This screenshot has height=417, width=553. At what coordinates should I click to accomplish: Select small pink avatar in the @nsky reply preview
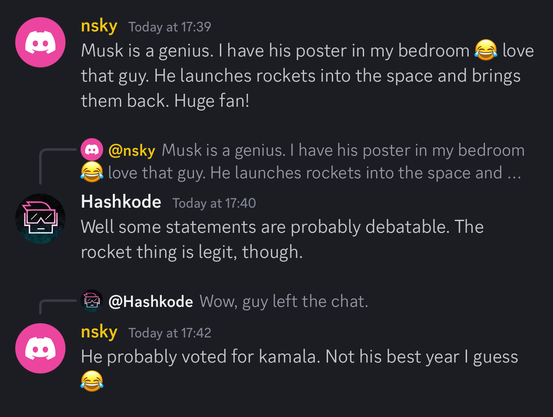pyautogui.click(x=92, y=150)
